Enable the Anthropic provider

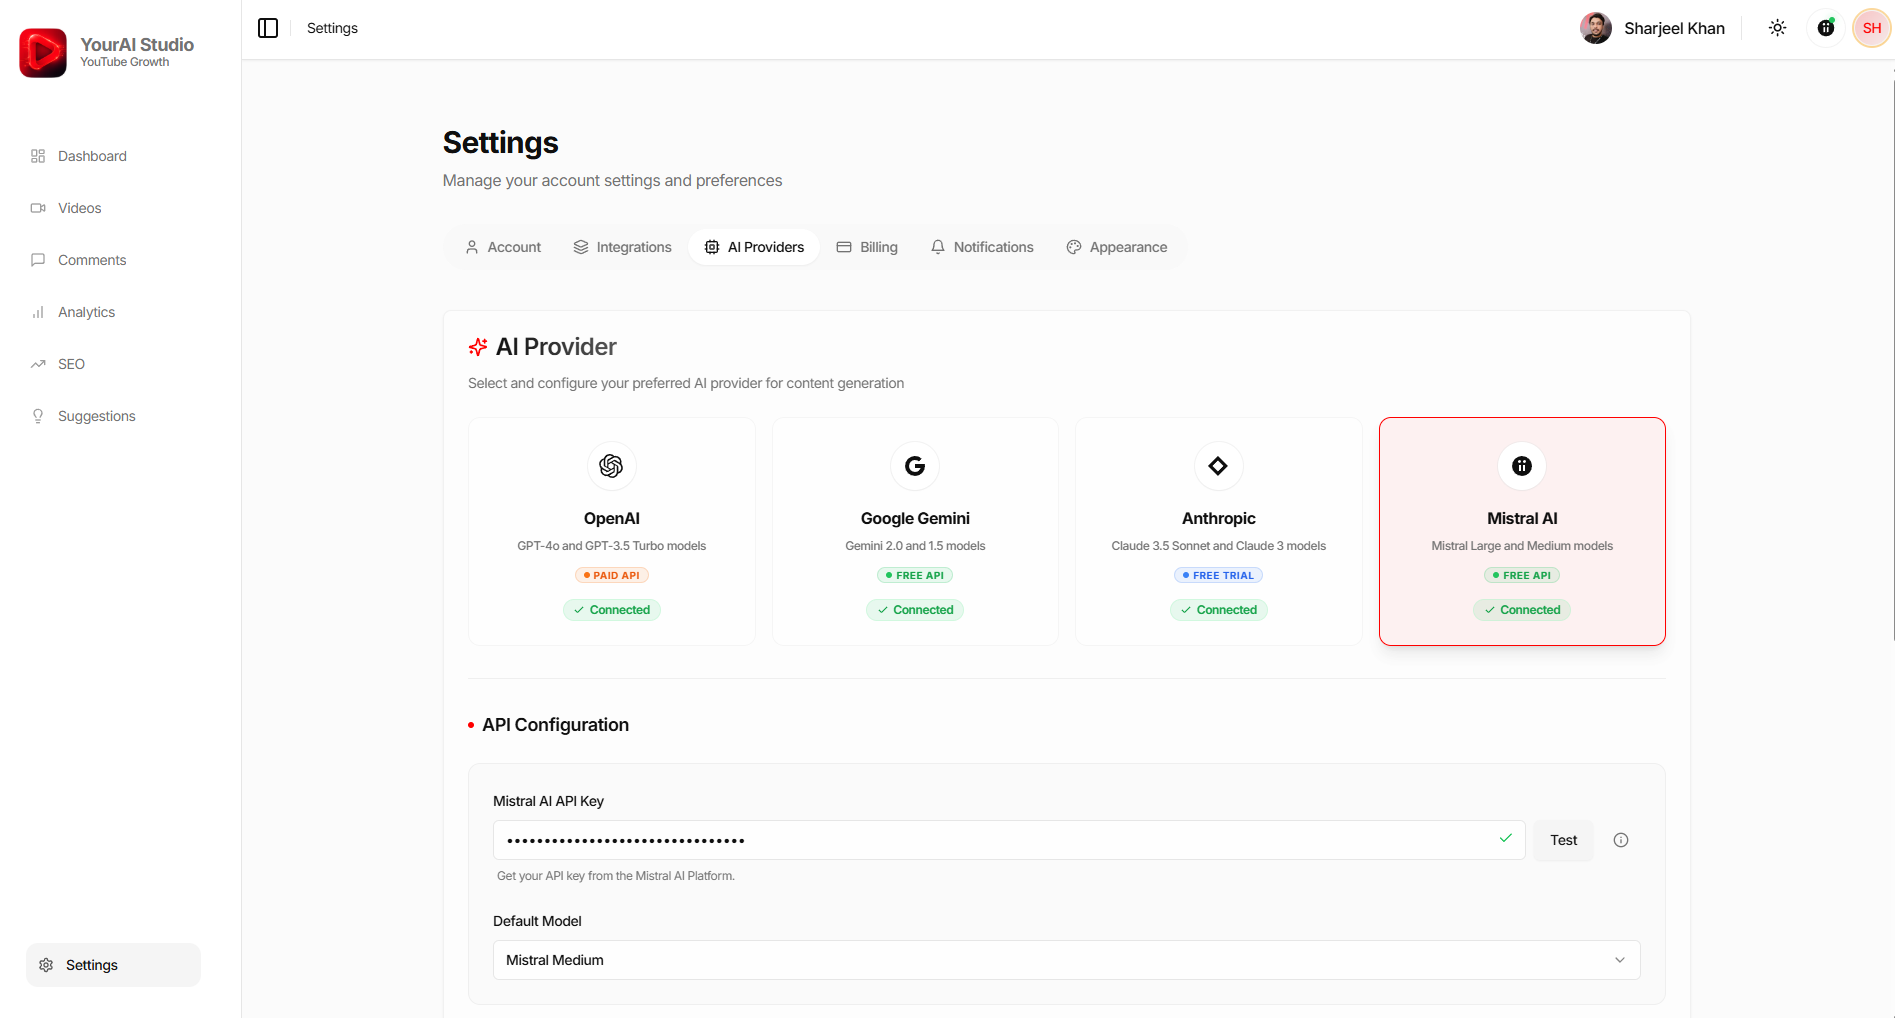point(1218,531)
